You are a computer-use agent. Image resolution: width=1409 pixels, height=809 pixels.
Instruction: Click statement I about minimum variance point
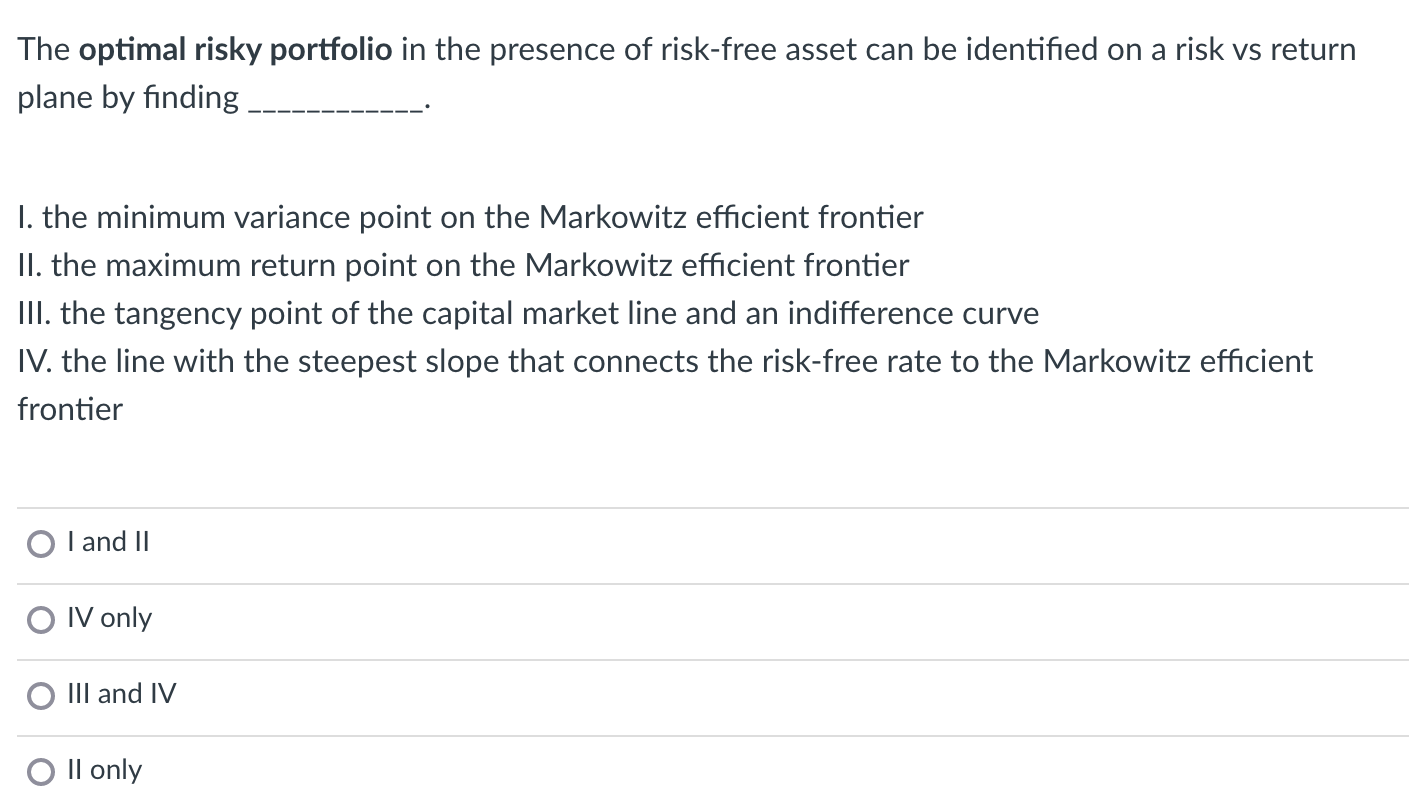[470, 218]
